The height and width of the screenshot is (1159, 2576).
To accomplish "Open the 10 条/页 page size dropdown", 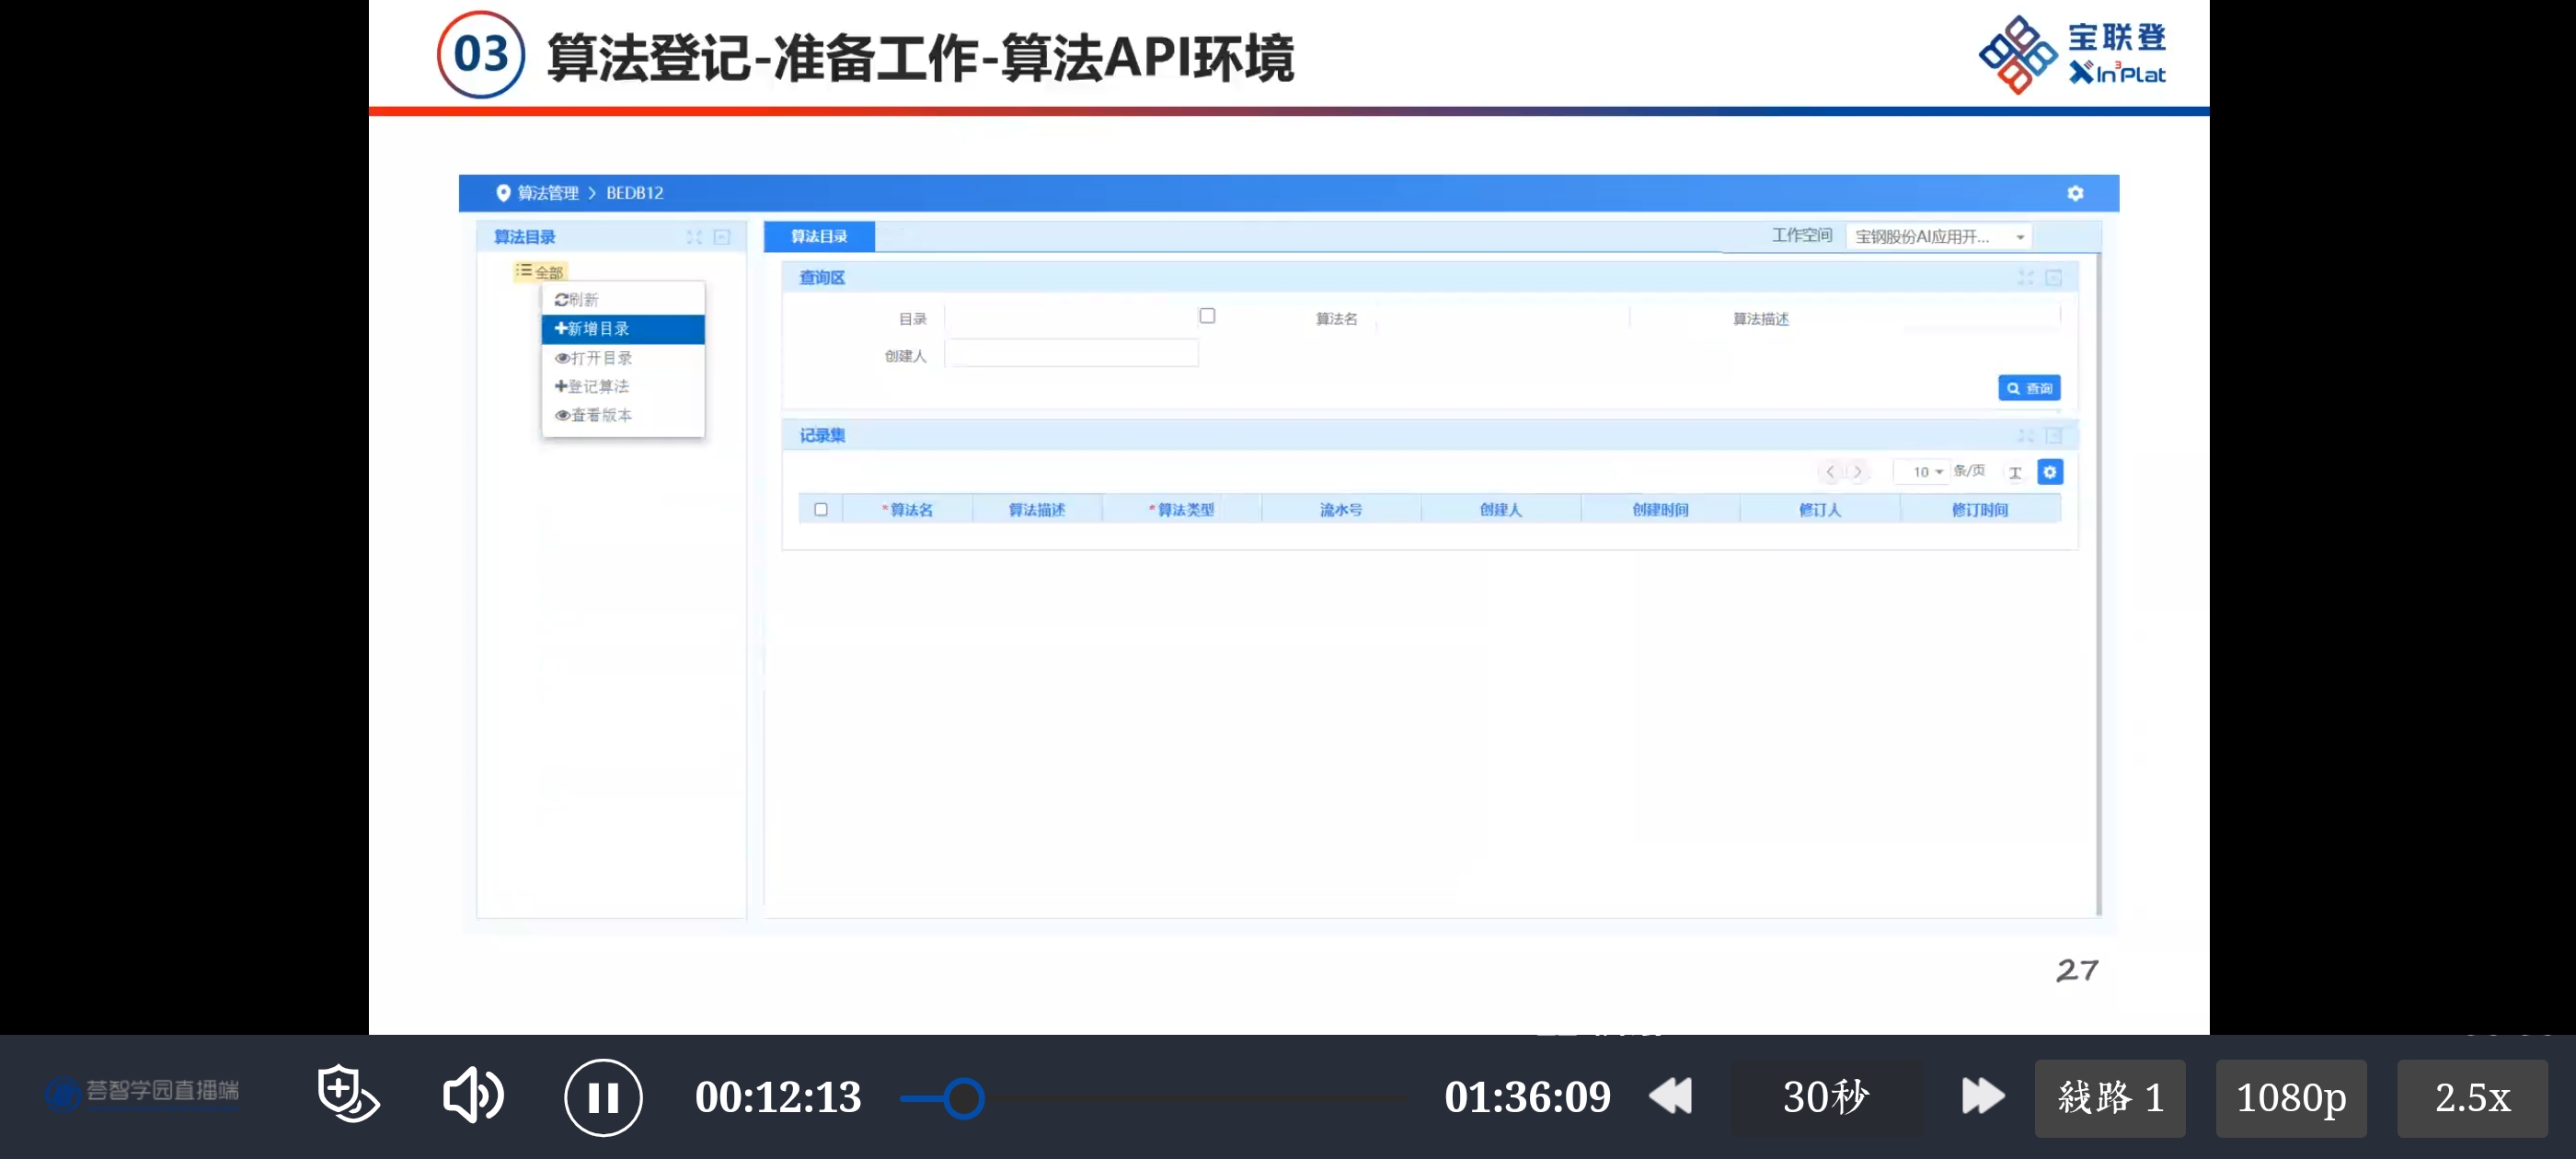I will coord(1926,472).
